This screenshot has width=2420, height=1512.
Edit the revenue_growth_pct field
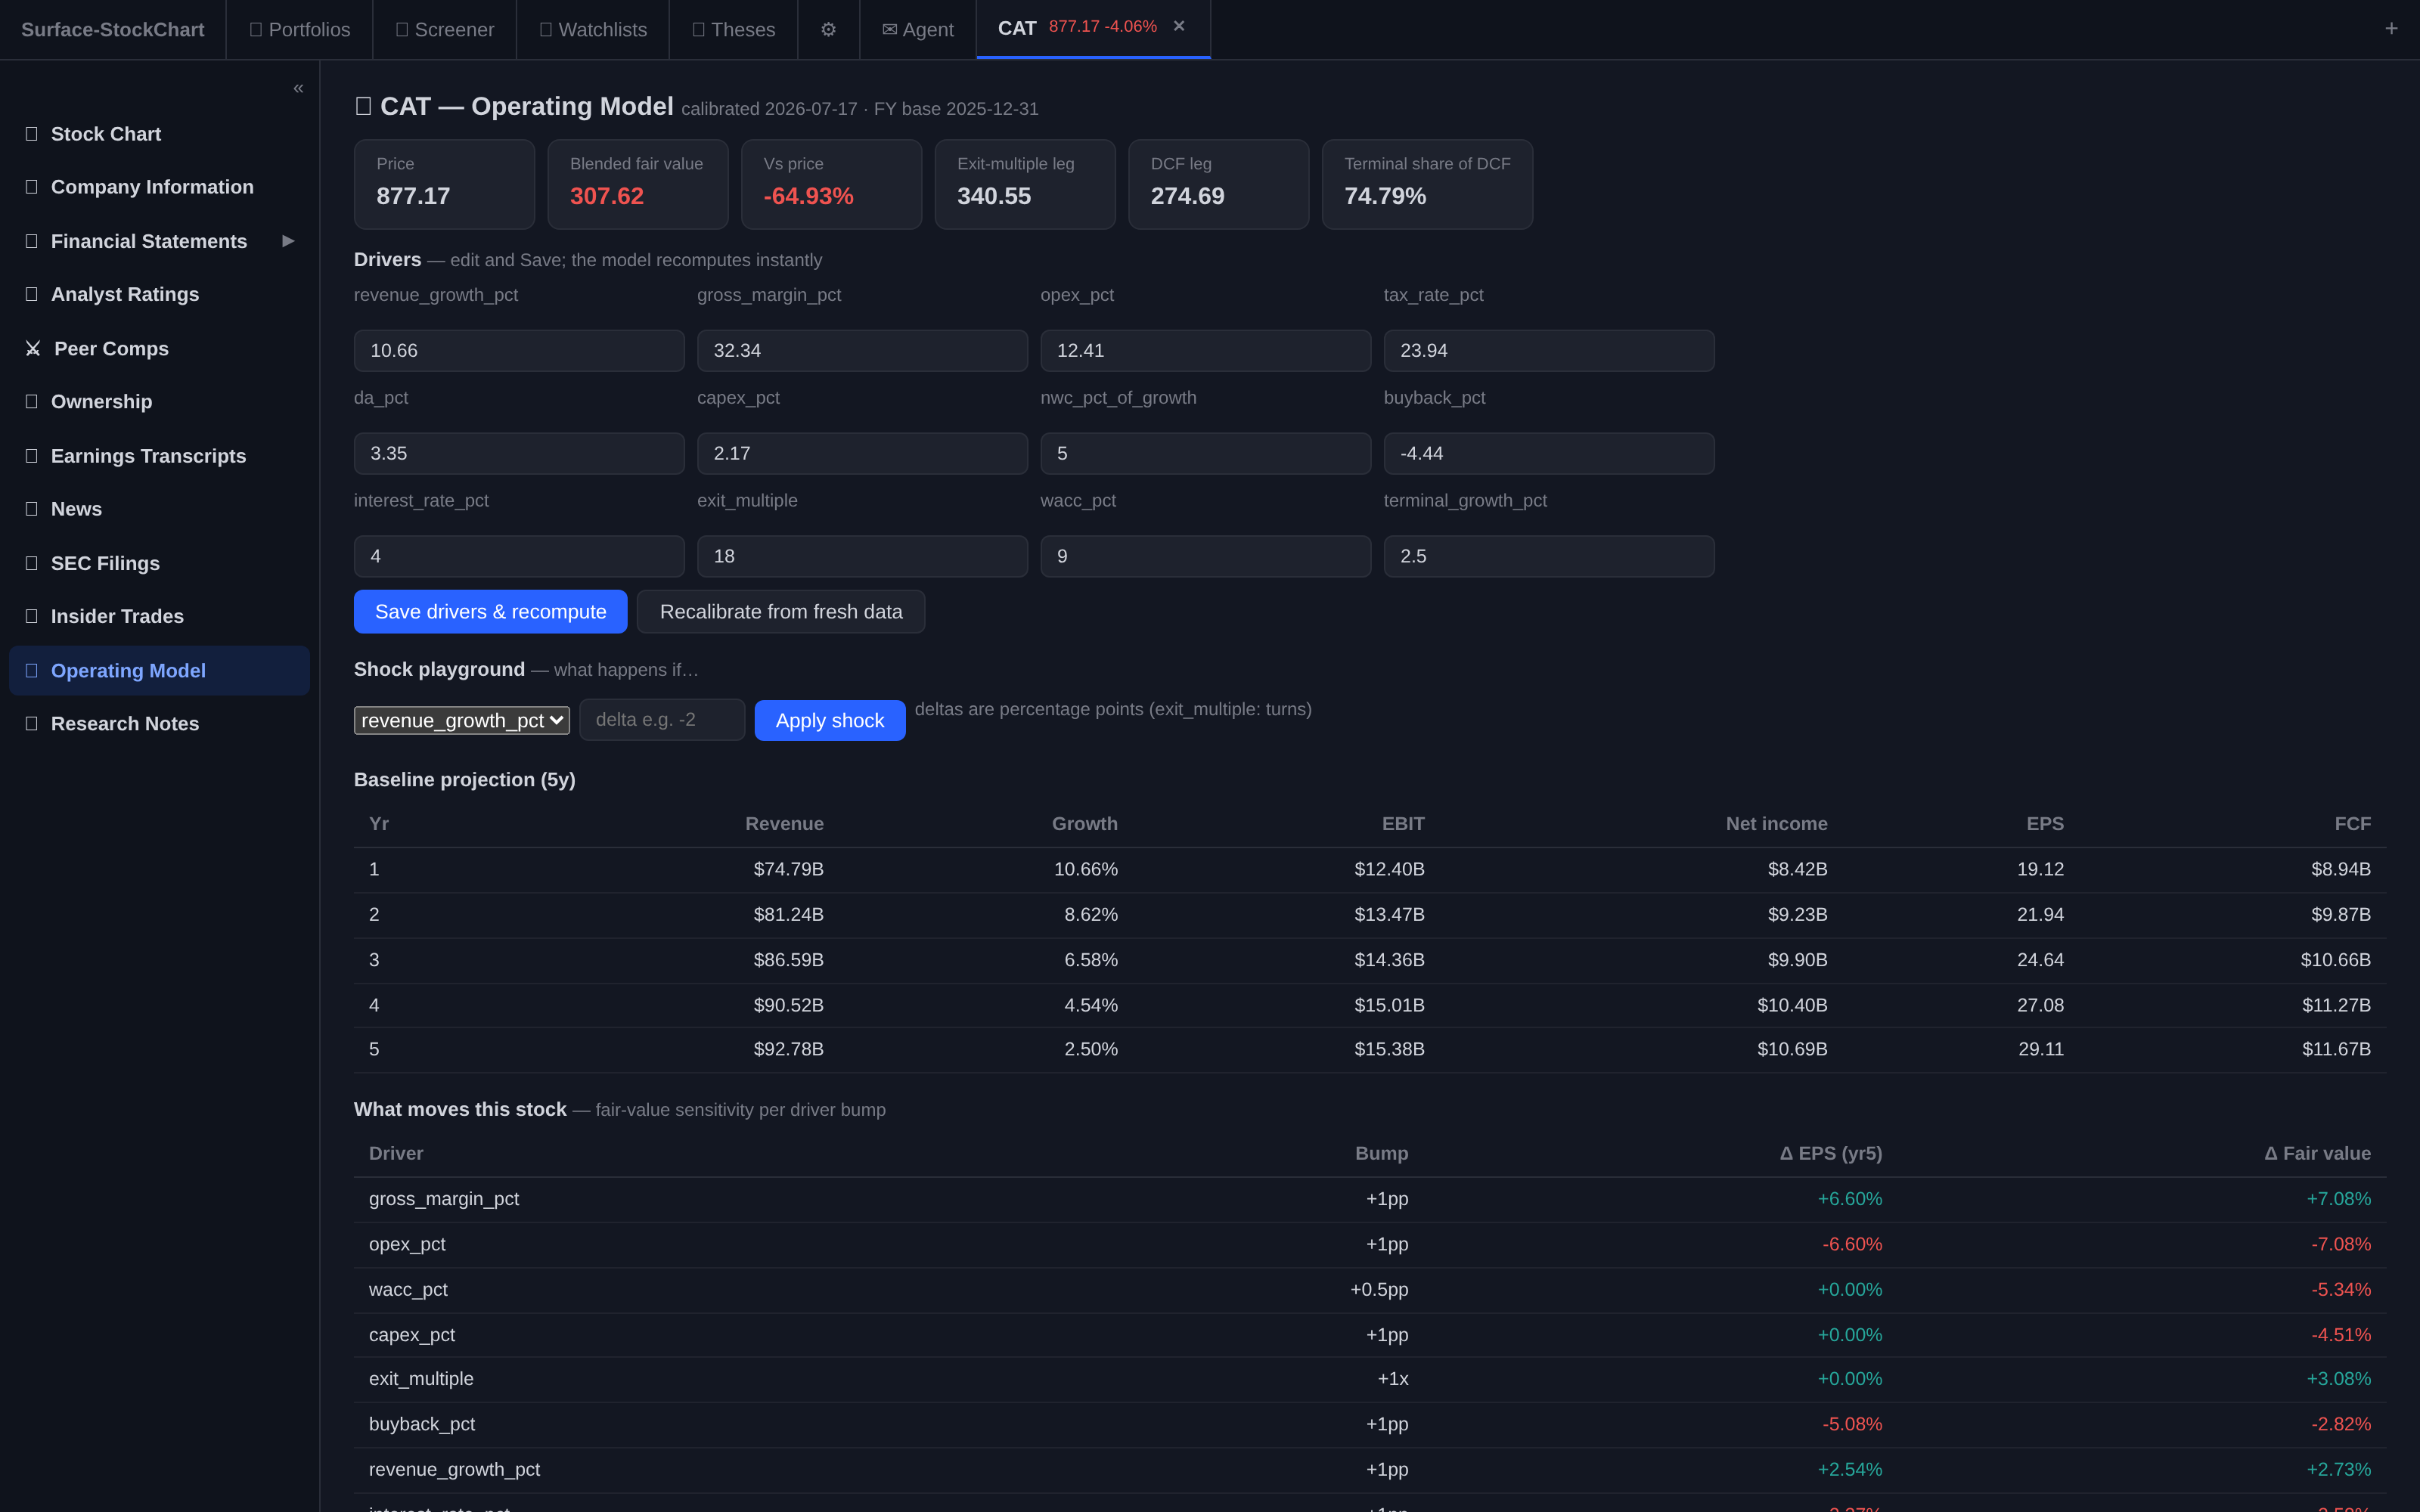[x=519, y=351]
